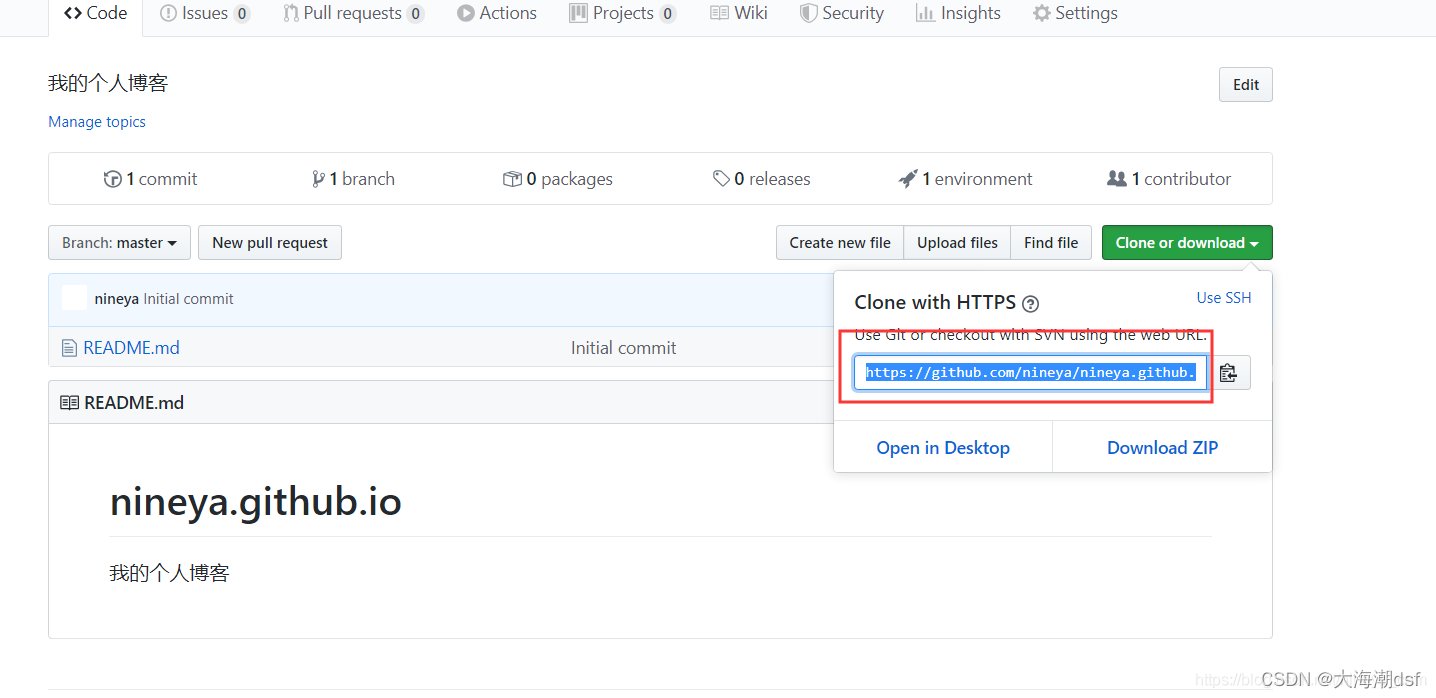Click the Edit description button

(x=1246, y=85)
